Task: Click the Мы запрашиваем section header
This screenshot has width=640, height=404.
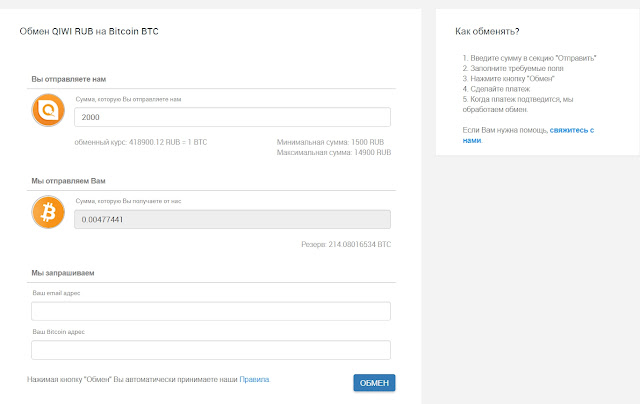Action: point(63,273)
